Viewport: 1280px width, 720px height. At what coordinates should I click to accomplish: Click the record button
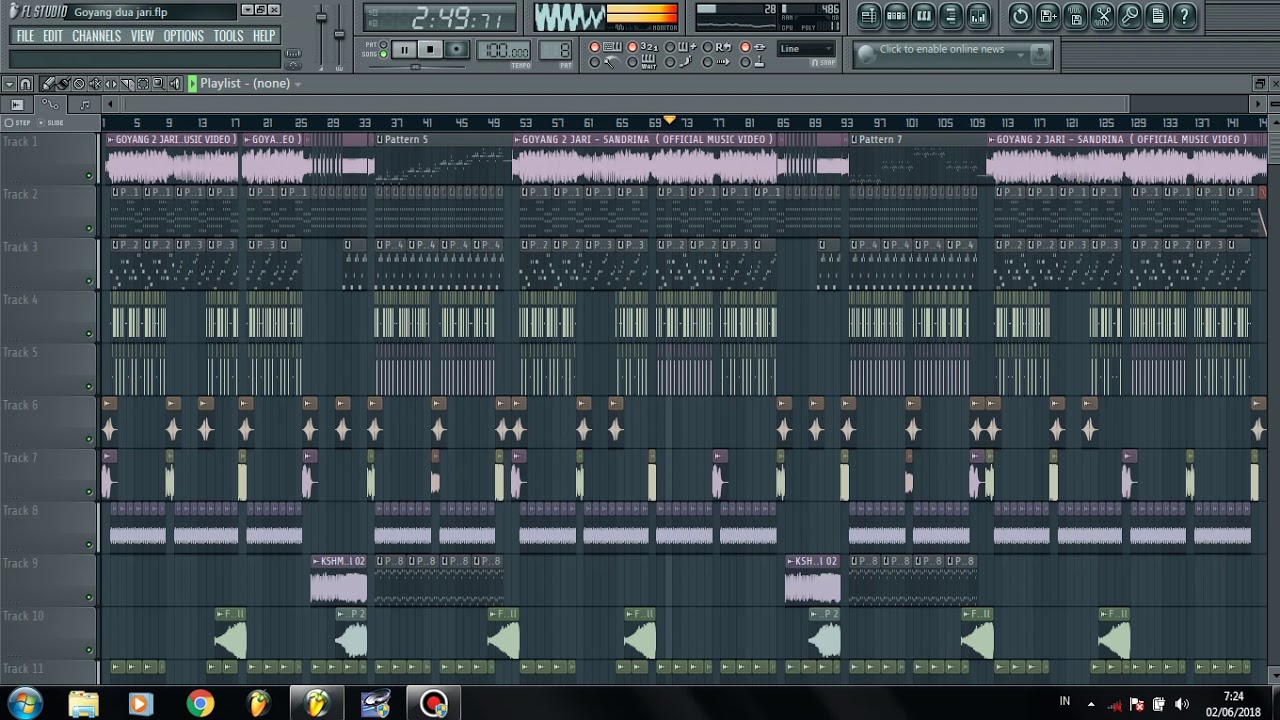pos(456,49)
